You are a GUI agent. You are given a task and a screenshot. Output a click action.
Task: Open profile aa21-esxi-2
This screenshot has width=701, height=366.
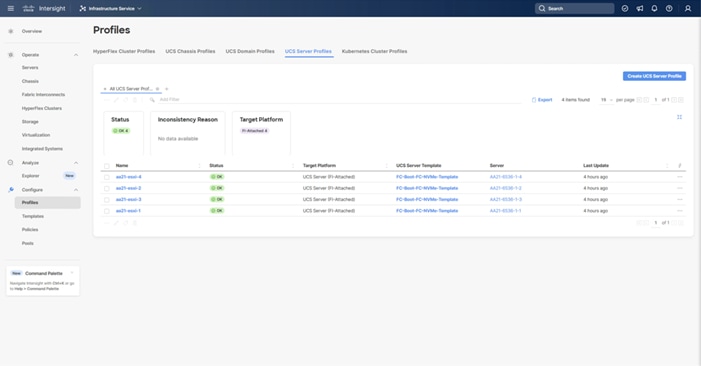coord(128,188)
